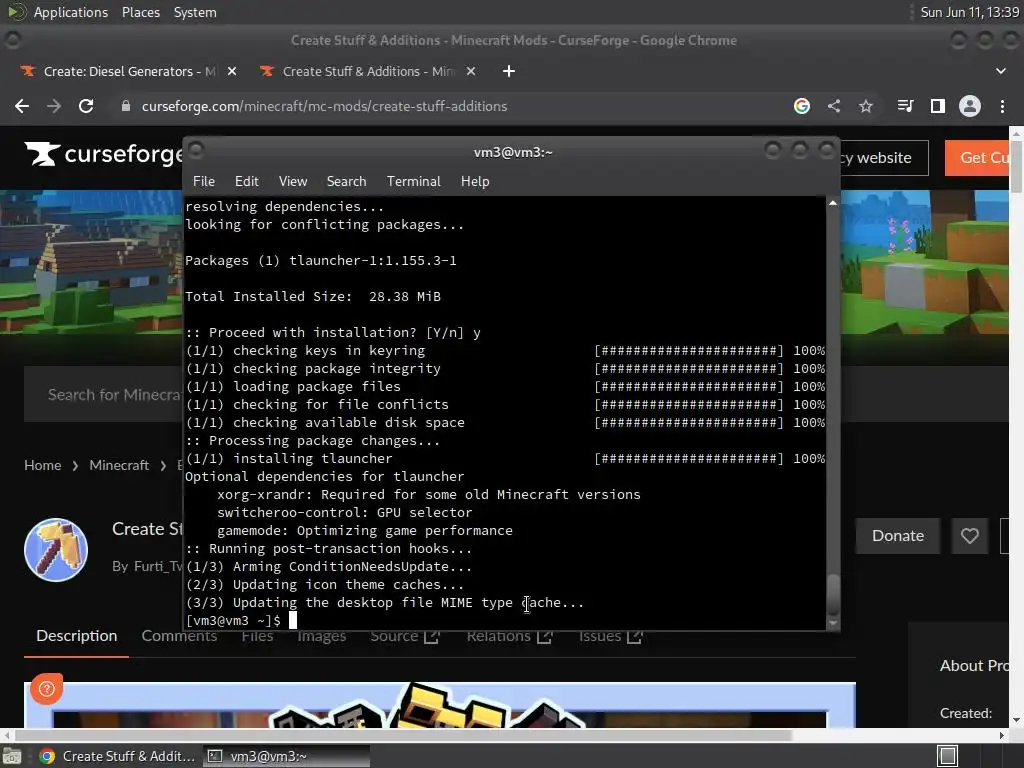Open terminal File menu

(204, 182)
